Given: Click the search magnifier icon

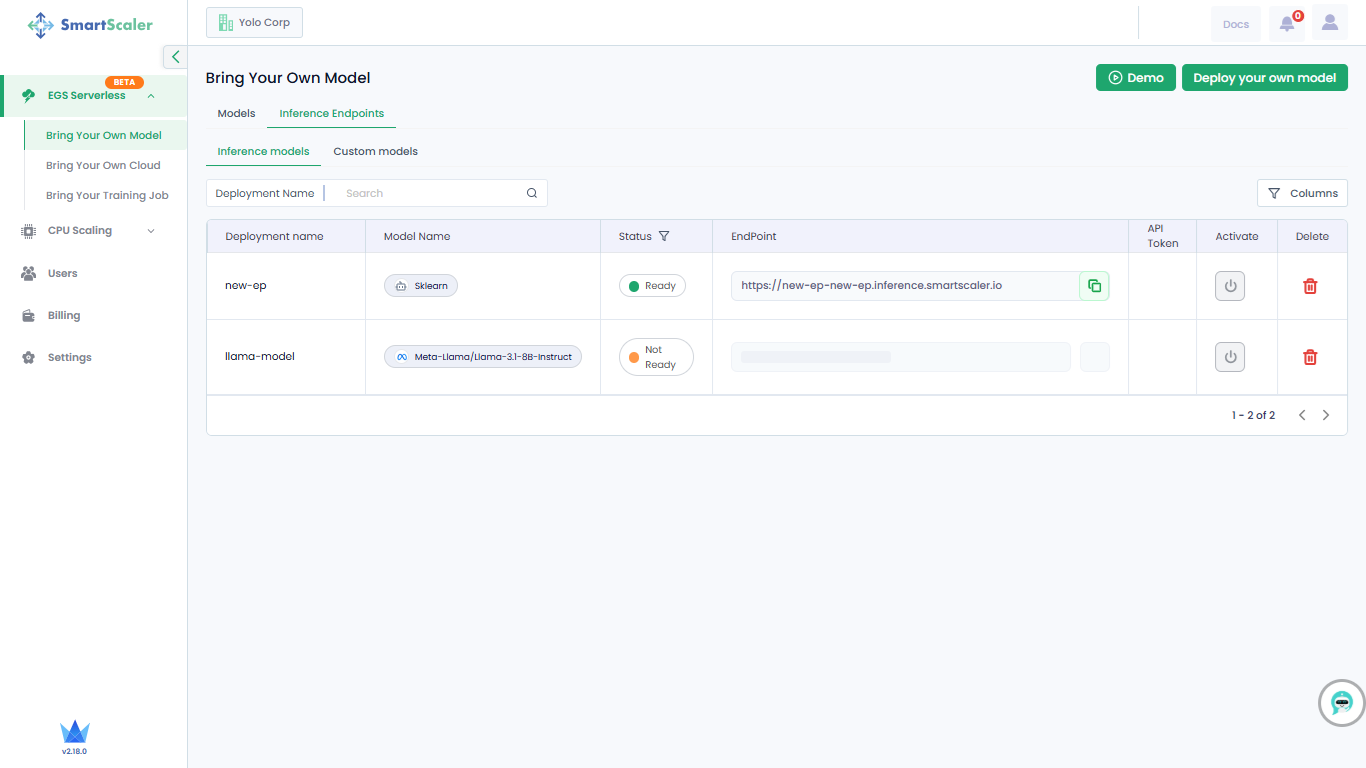Looking at the screenshot, I should point(532,193).
